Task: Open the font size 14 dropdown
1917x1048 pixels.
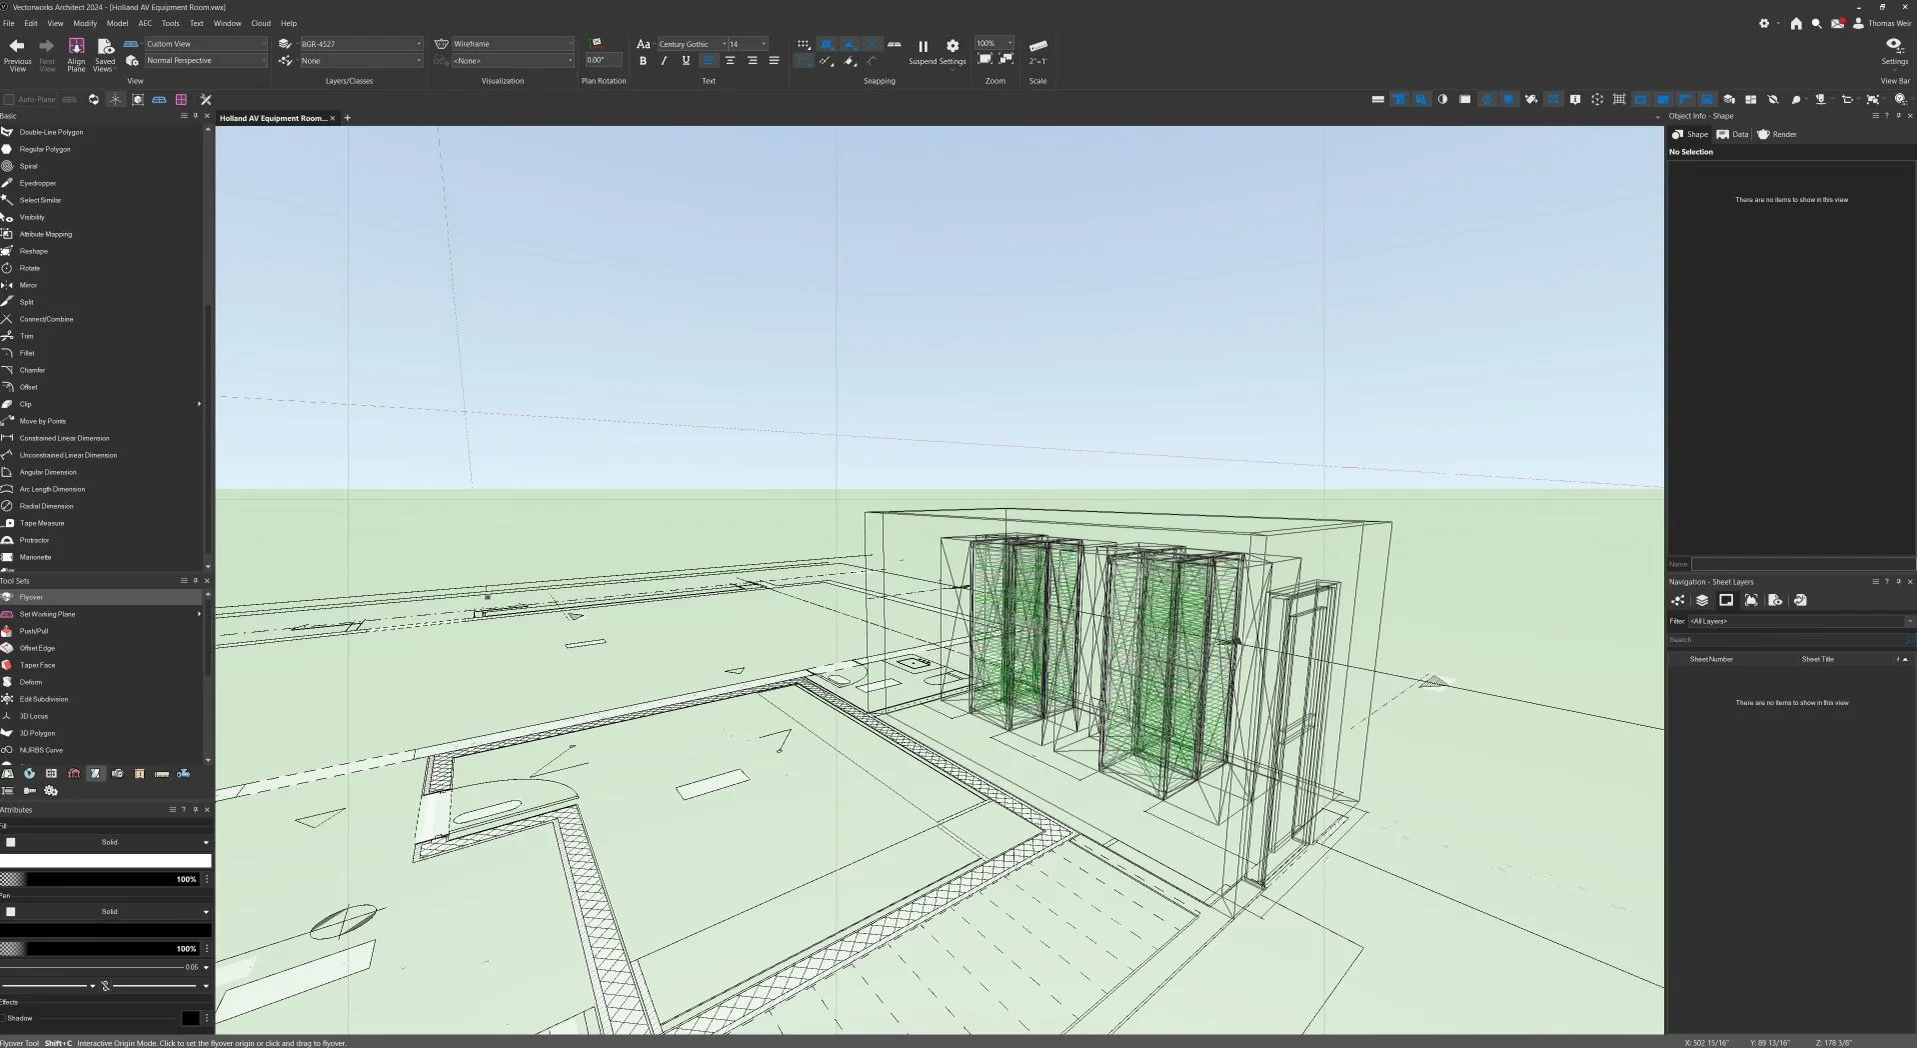Action: pos(747,44)
